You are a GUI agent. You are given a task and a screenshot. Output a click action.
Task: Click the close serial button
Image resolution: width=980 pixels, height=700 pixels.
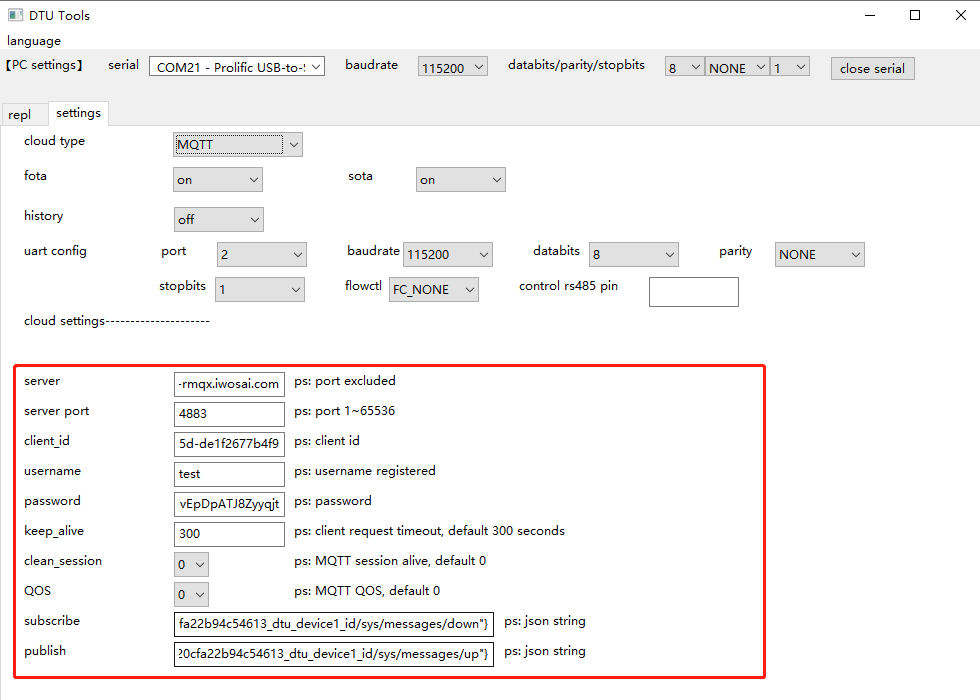(x=871, y=68)
